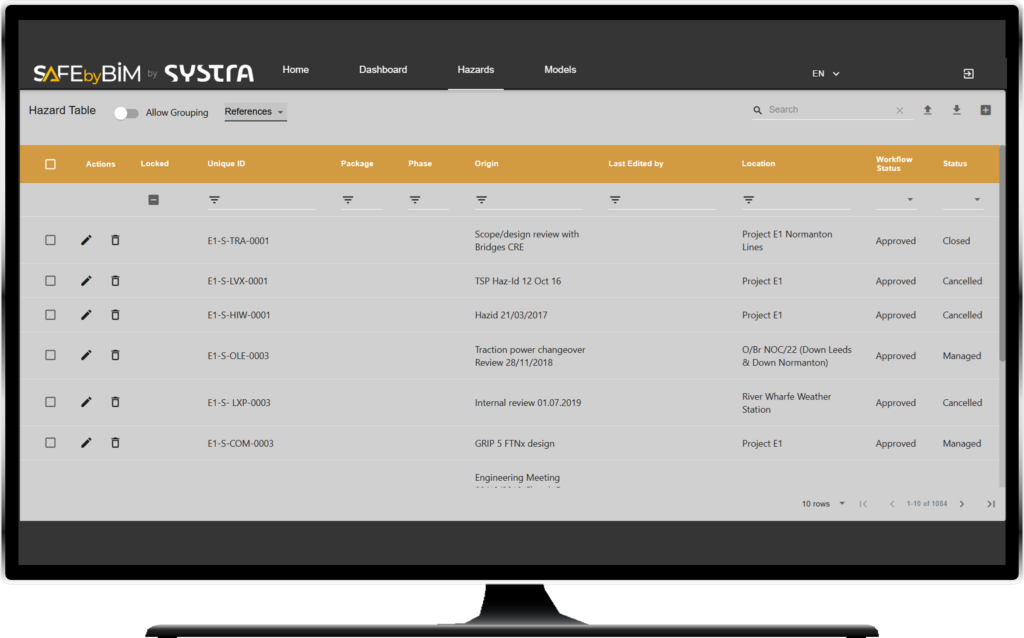This screenshot has height=638, width=1024.
Task: Click the download hazards icon
Action: coord(956,110)
